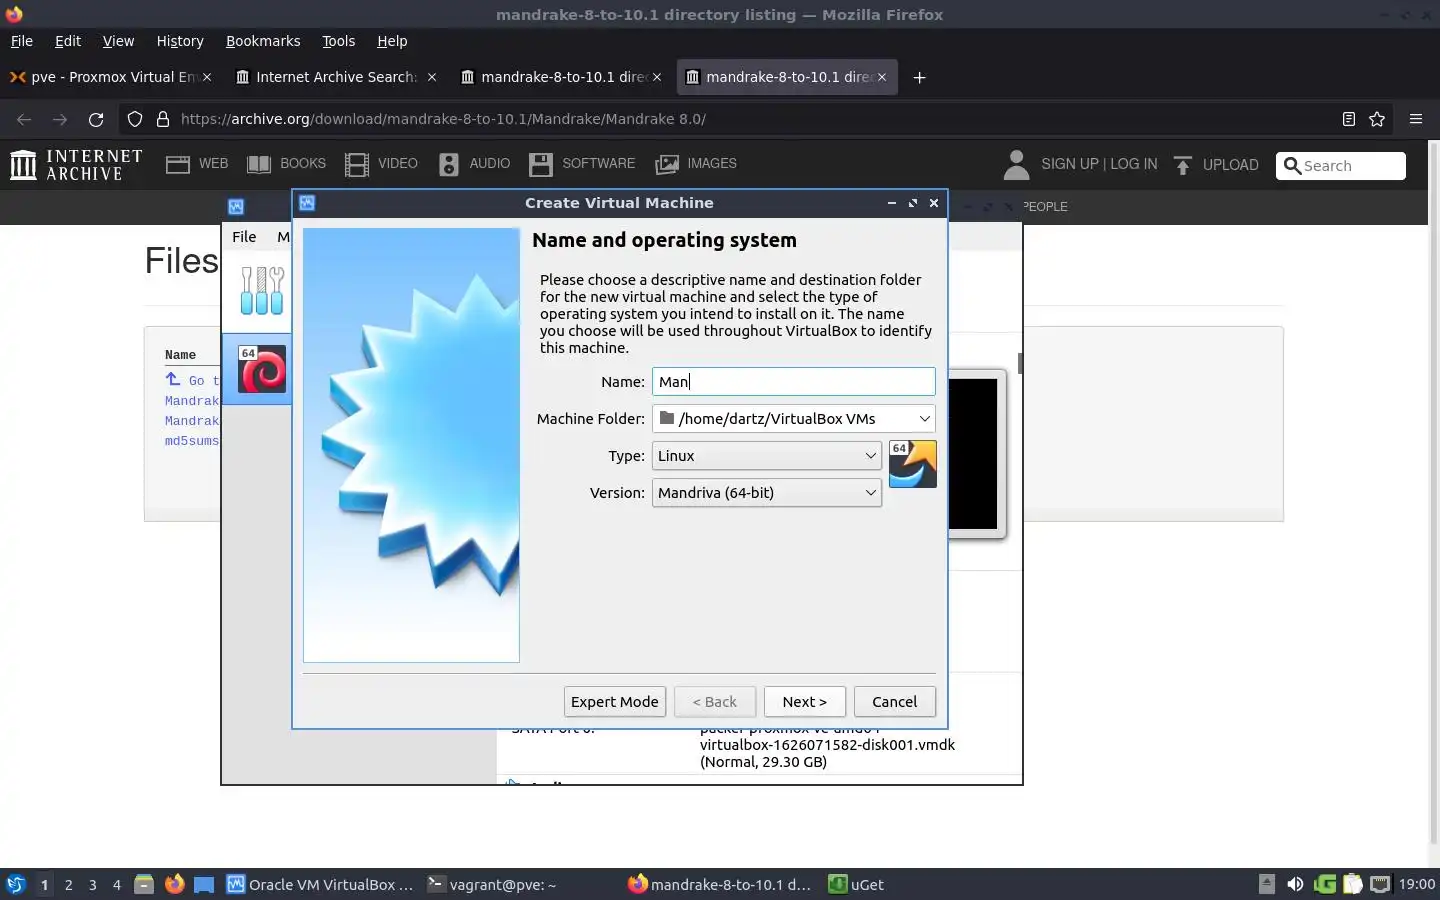Click the volume speaker icon in system tray

tap(1295, 884)
